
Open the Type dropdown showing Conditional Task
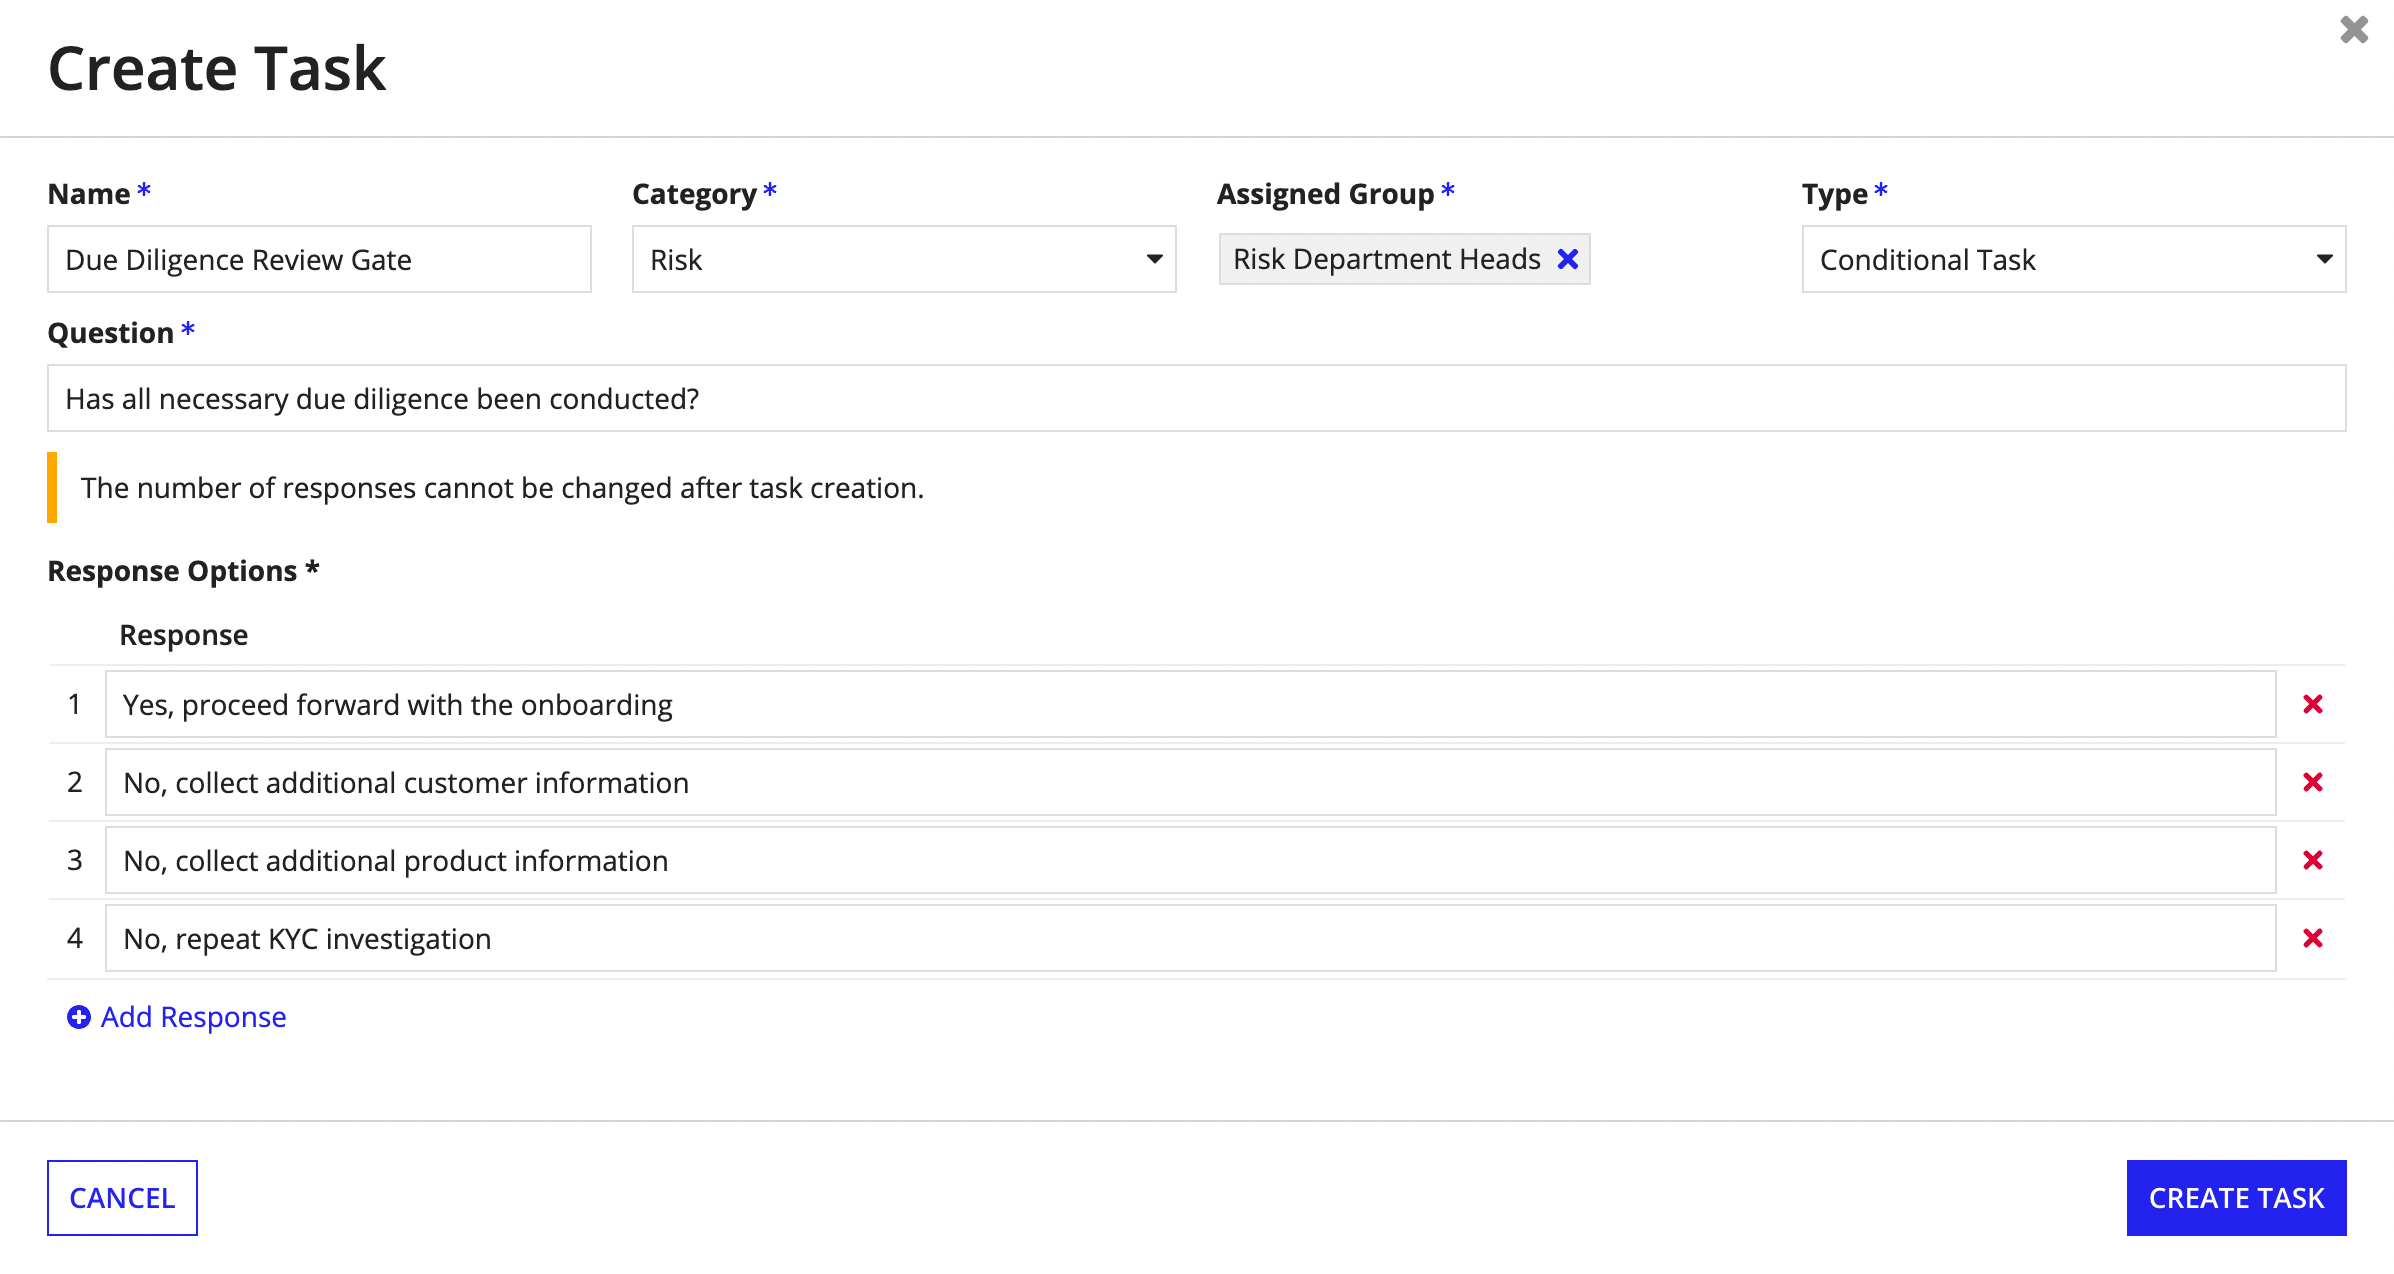point(2074,259)
